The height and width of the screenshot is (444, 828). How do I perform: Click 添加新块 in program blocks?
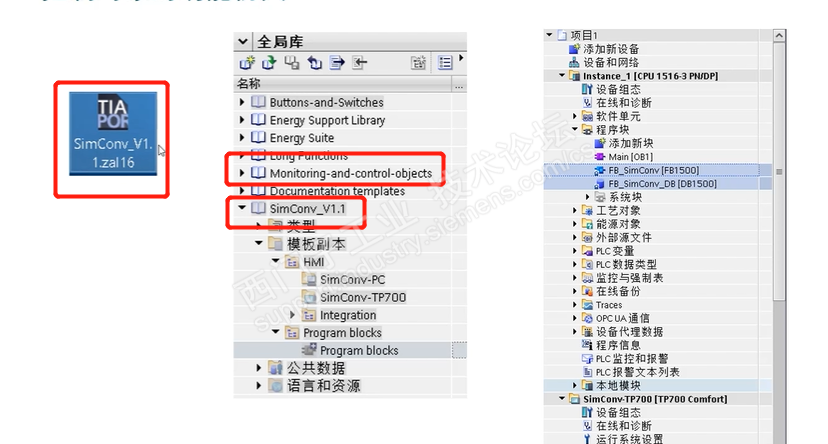(631, 143)
